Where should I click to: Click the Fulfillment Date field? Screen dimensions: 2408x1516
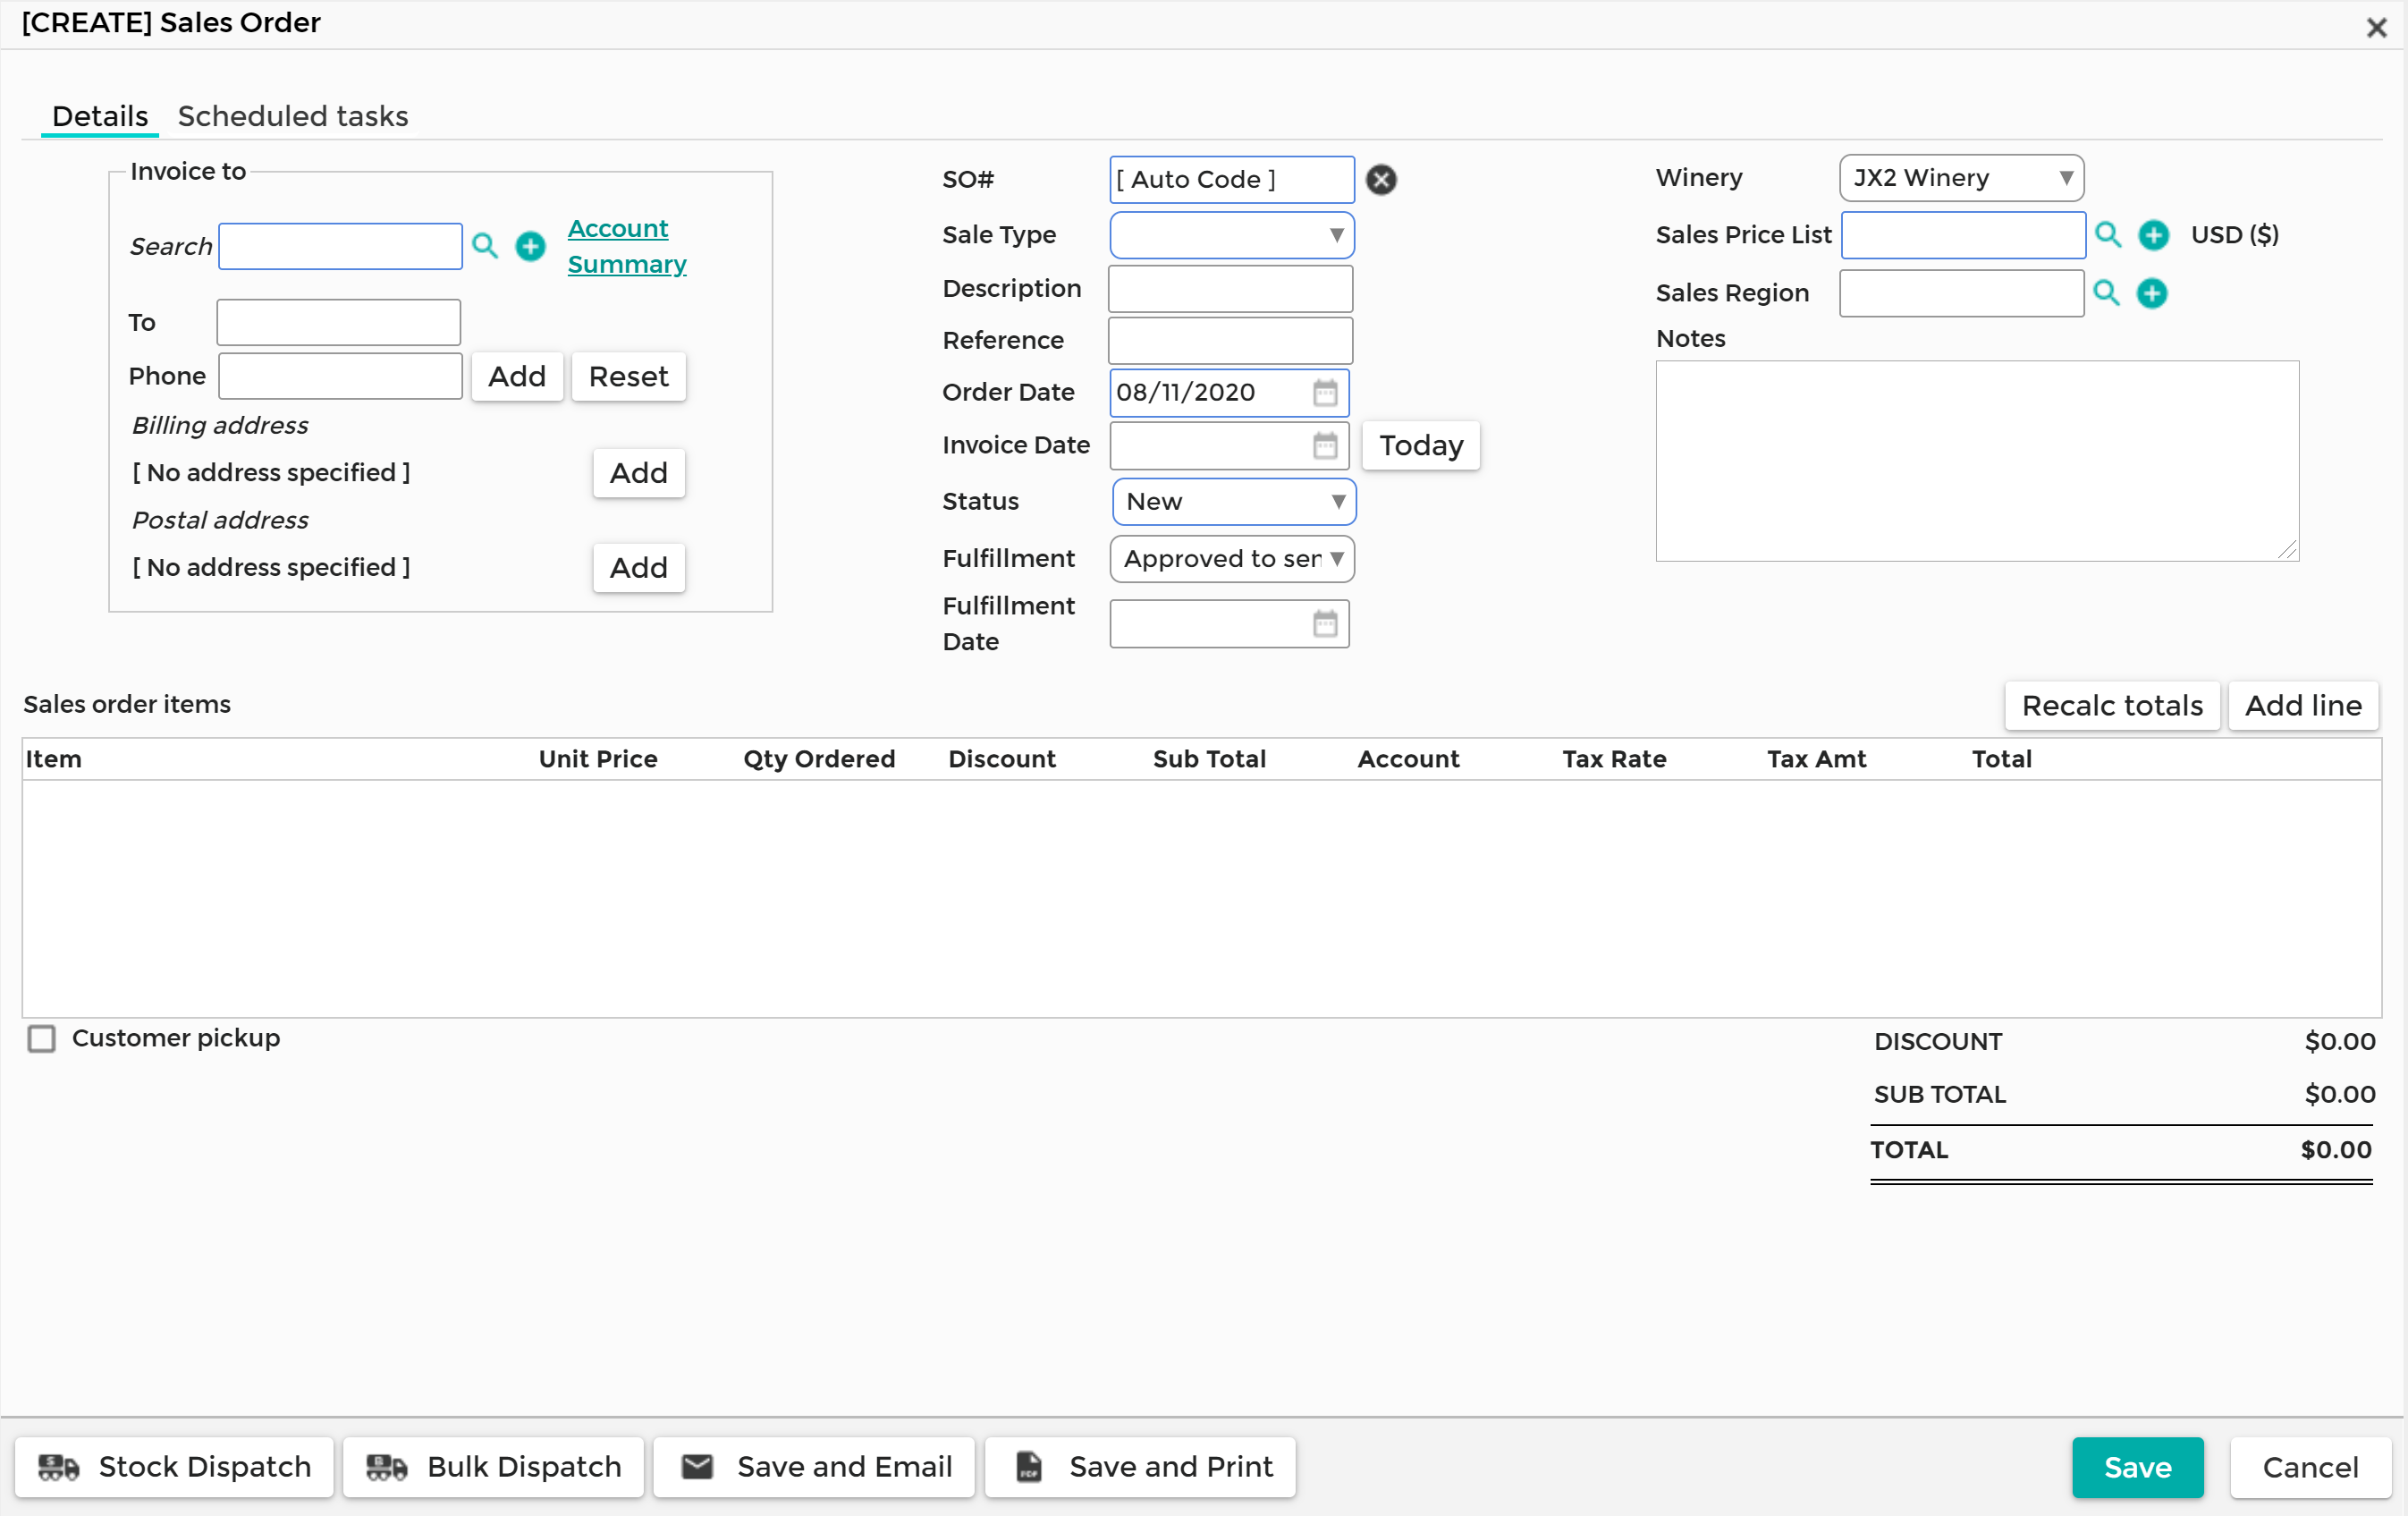pos(1229,624)
